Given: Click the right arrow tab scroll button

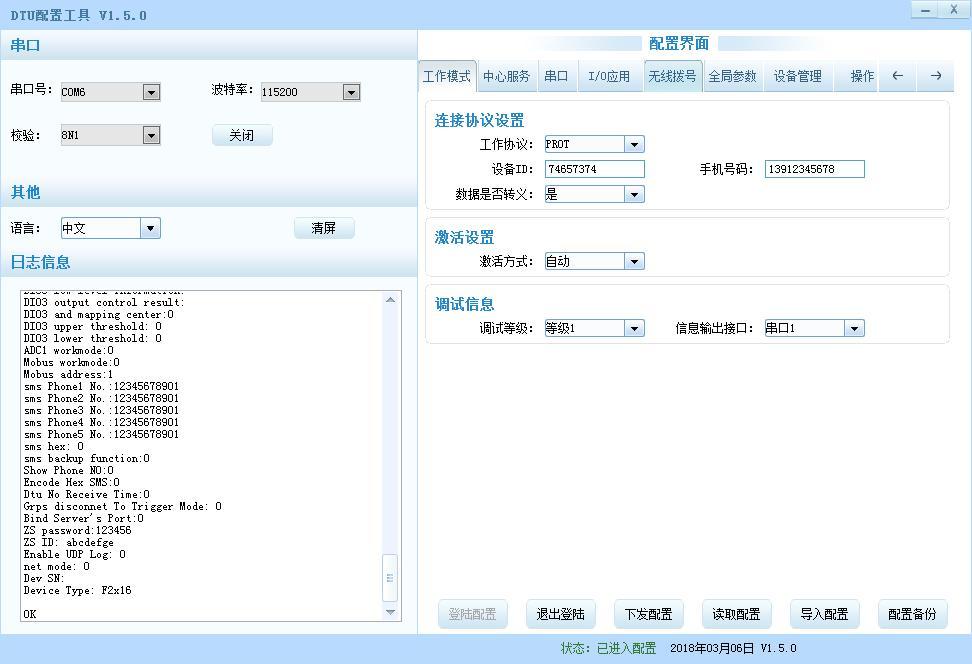Looking at the screenshot, I should 935,76.
